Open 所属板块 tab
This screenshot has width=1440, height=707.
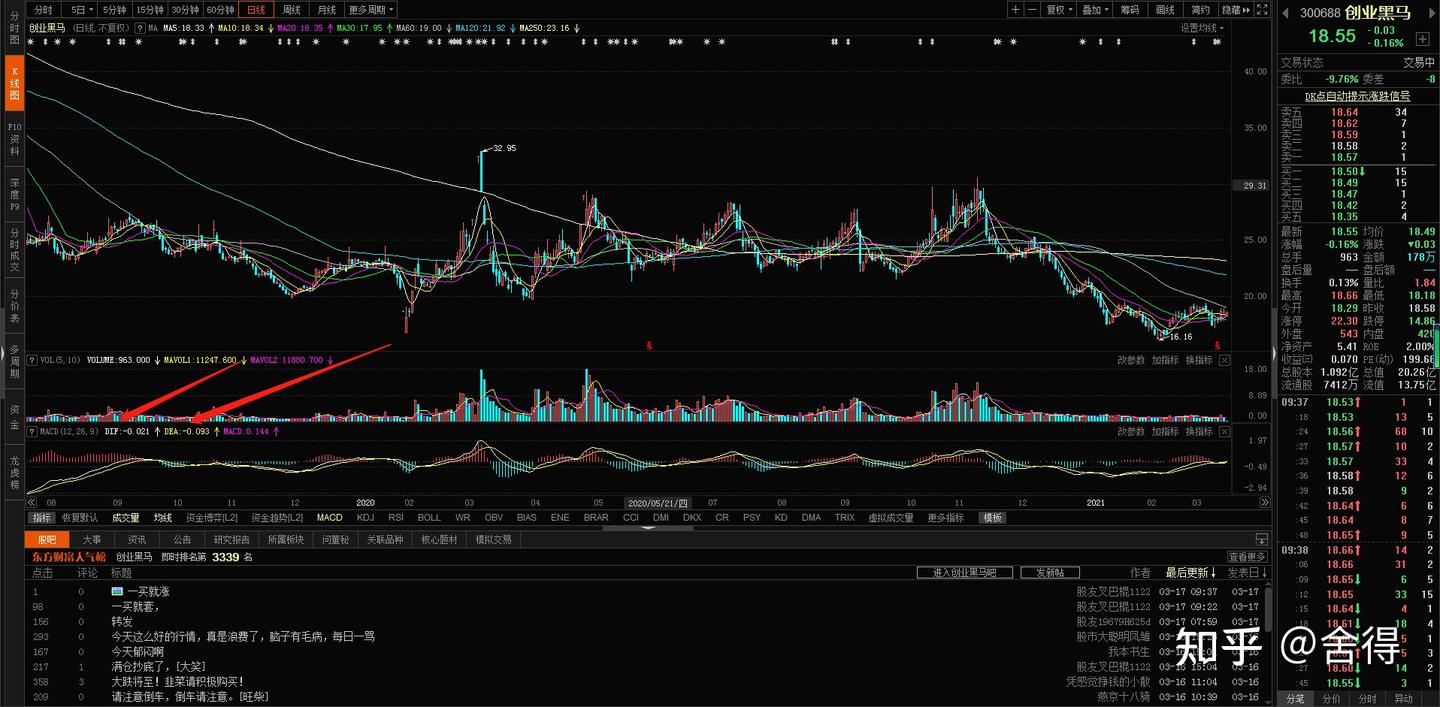[x=286, y=539]
